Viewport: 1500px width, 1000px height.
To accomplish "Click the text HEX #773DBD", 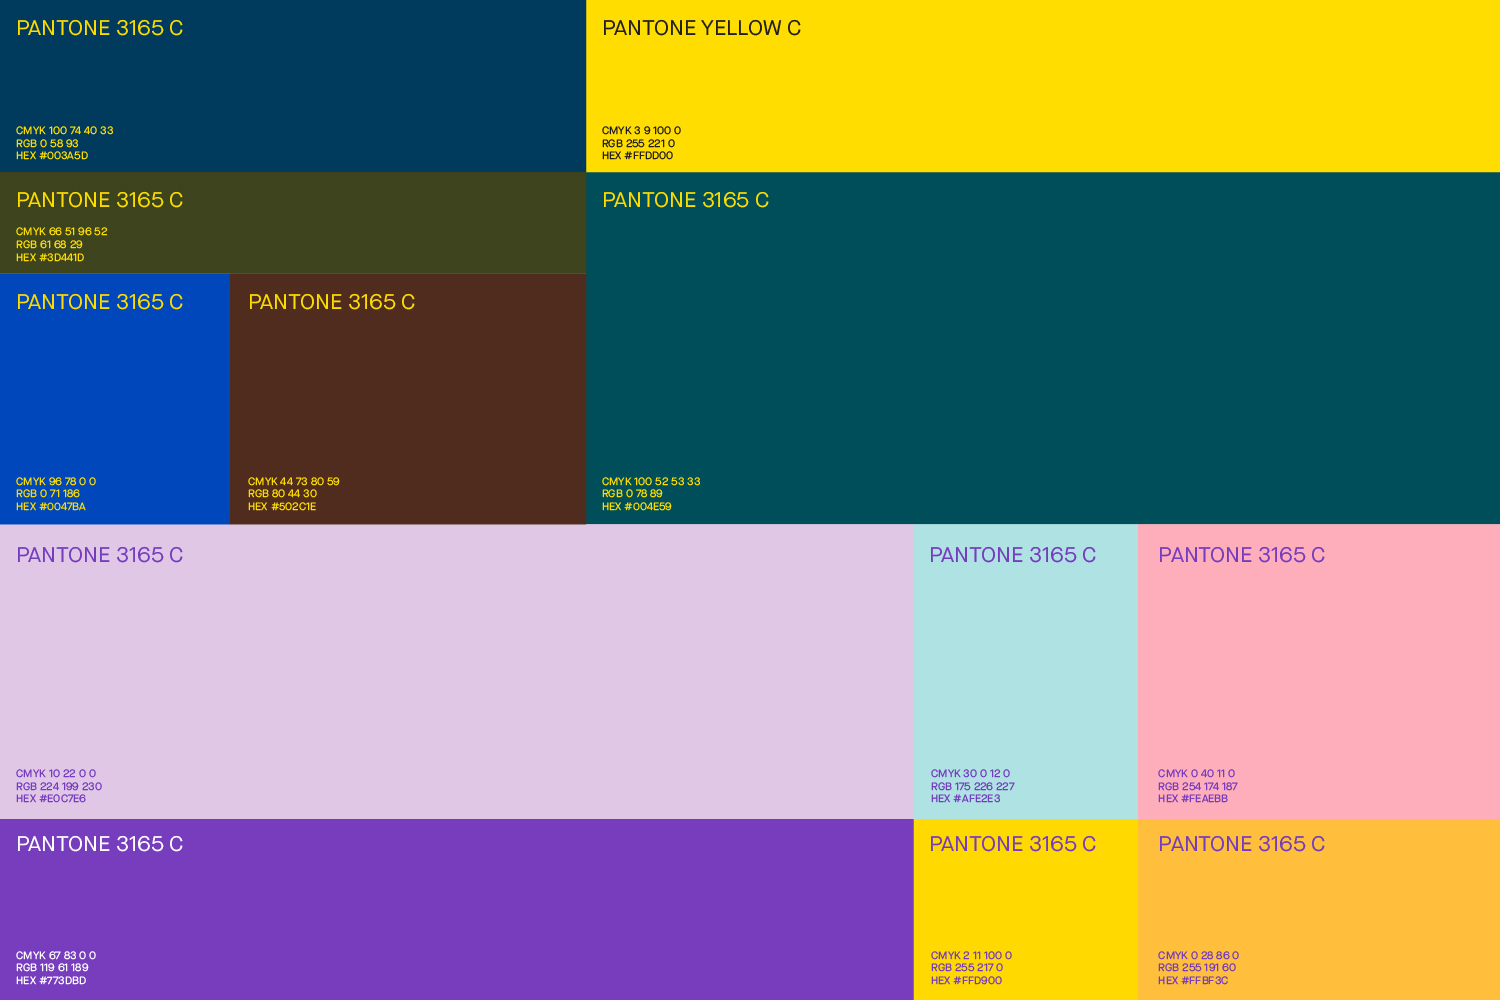I will click(x=51, y=981).
